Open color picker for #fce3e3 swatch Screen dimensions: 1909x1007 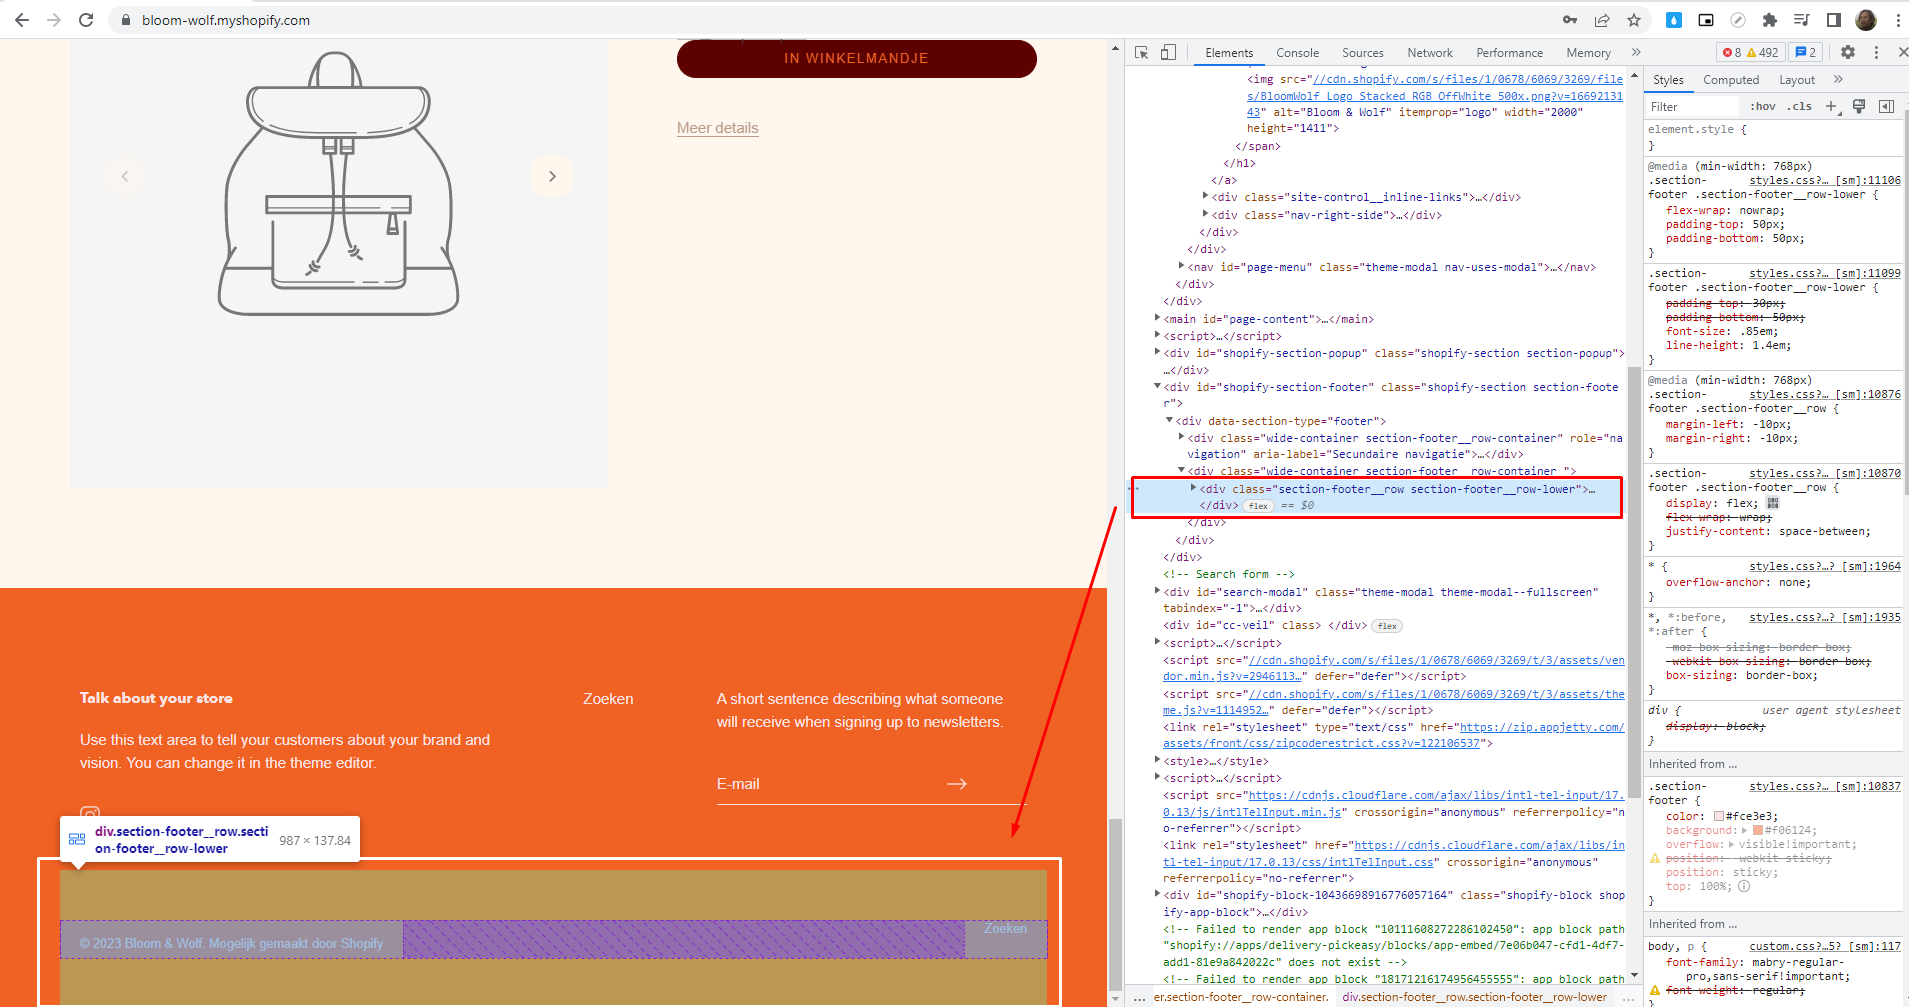pos(1719,816)
